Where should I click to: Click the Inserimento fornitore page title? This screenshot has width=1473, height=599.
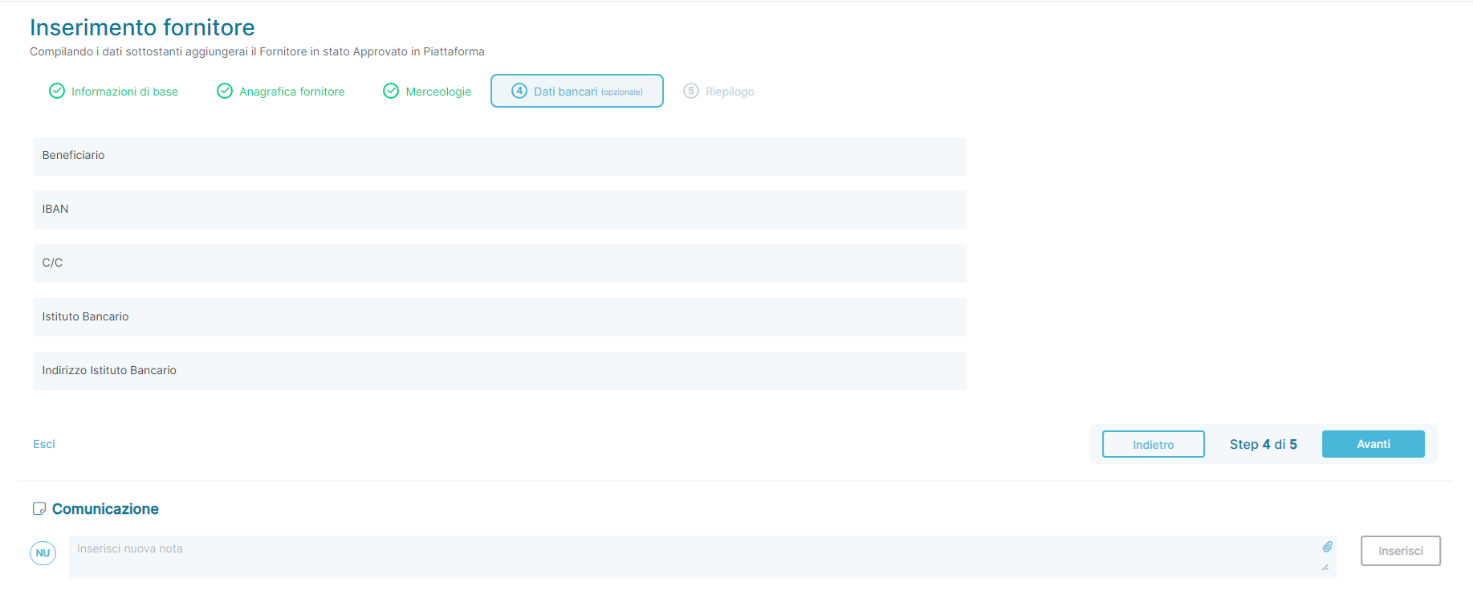tap(142, 28)
